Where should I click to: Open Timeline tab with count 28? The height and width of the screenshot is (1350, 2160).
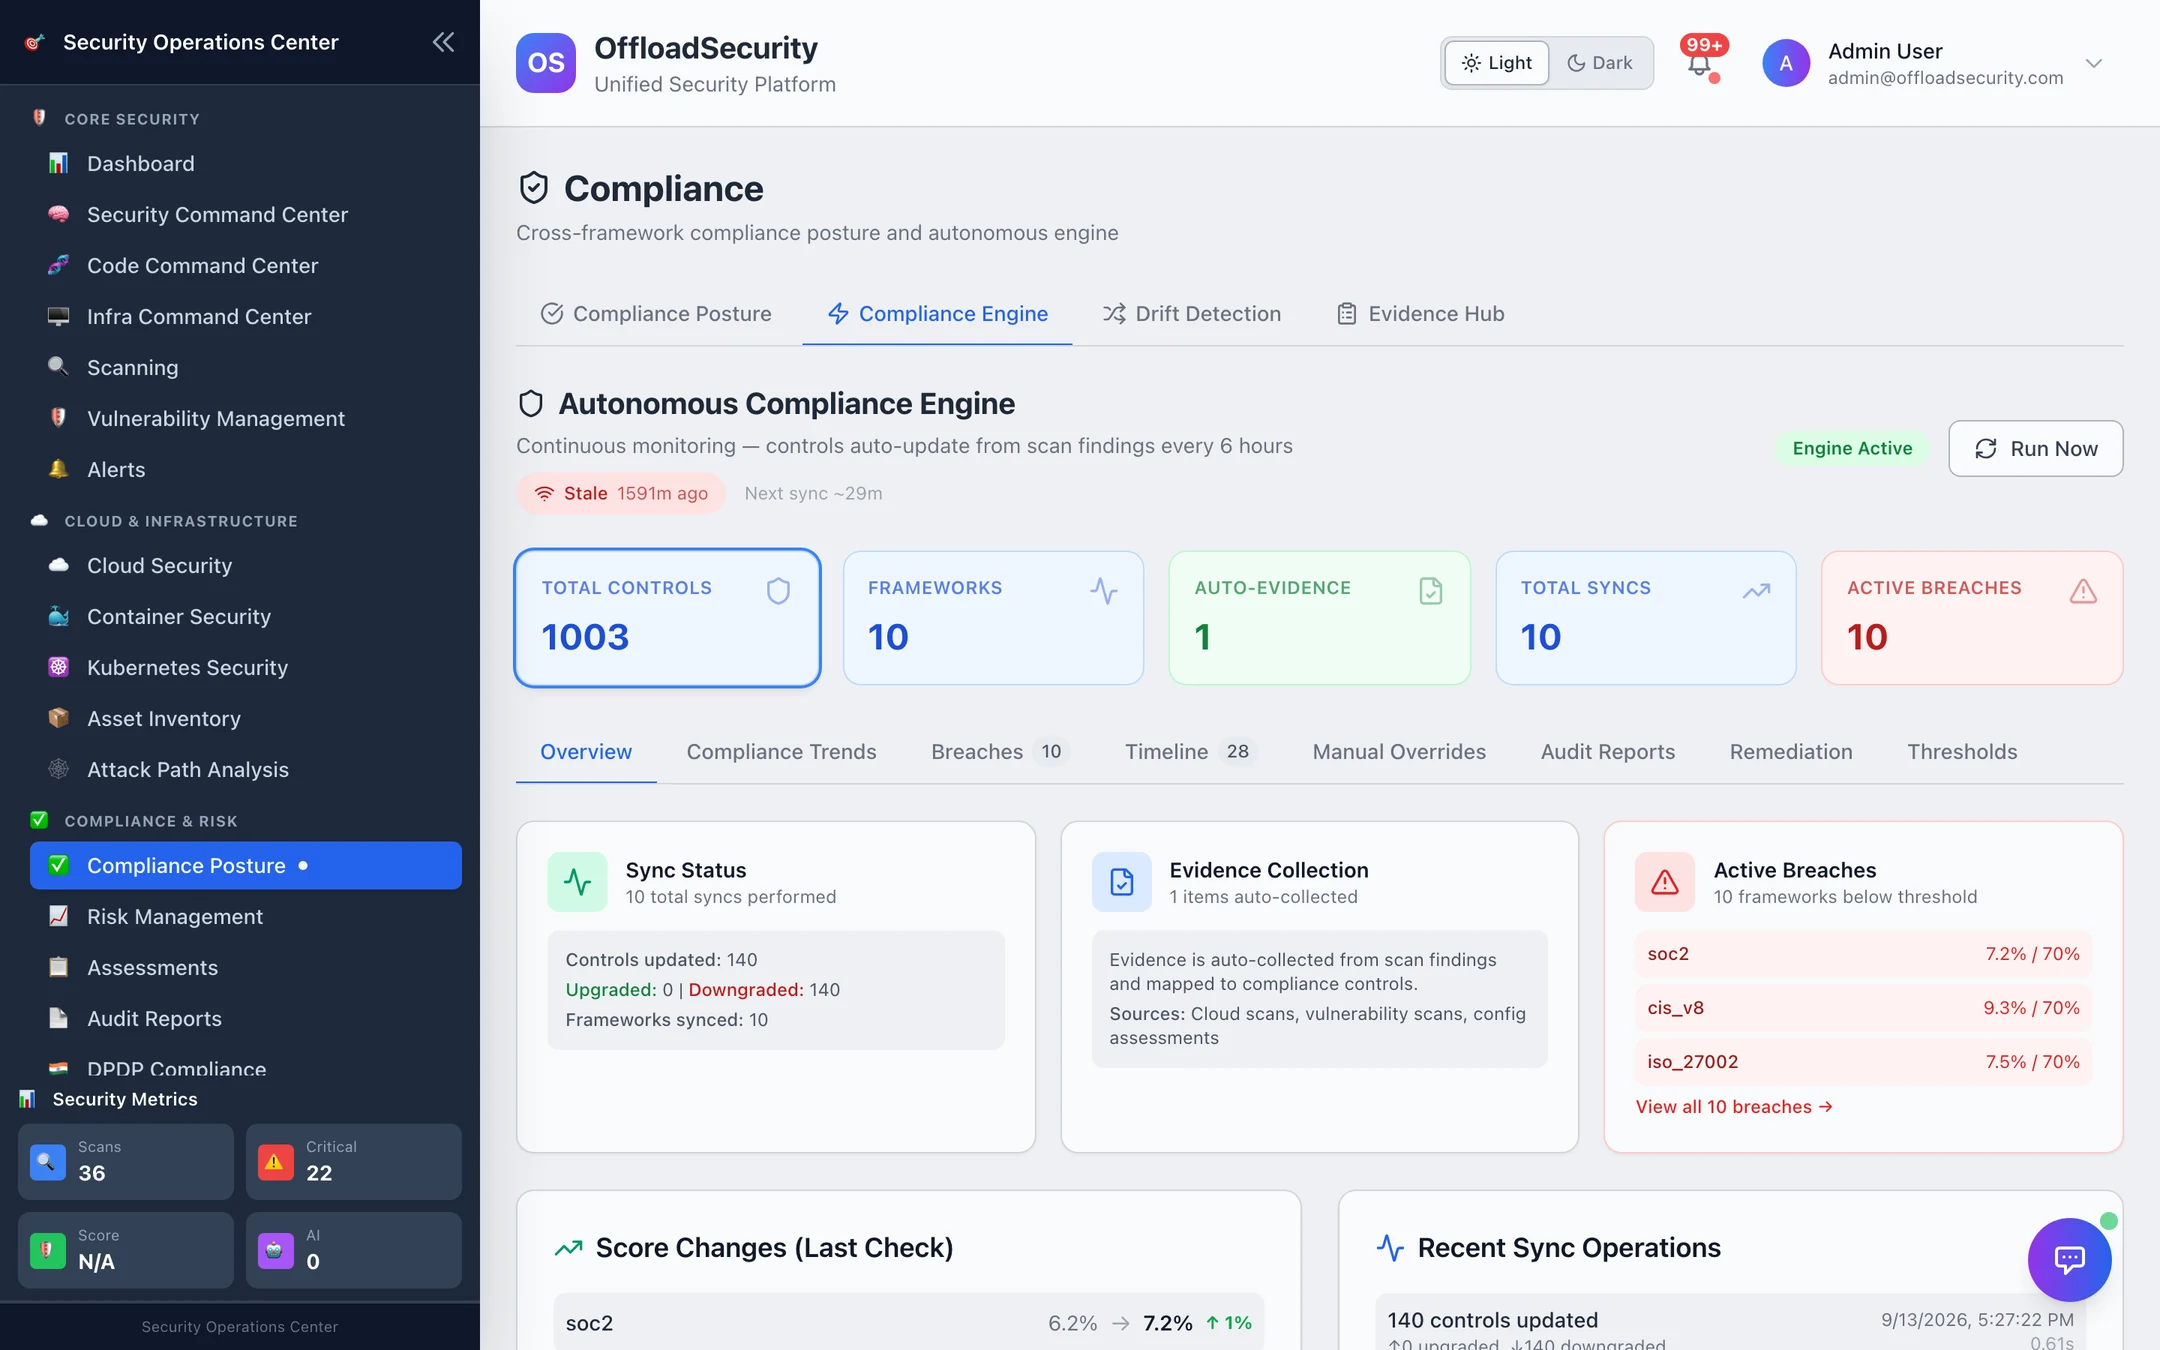tap(1189, 752)
